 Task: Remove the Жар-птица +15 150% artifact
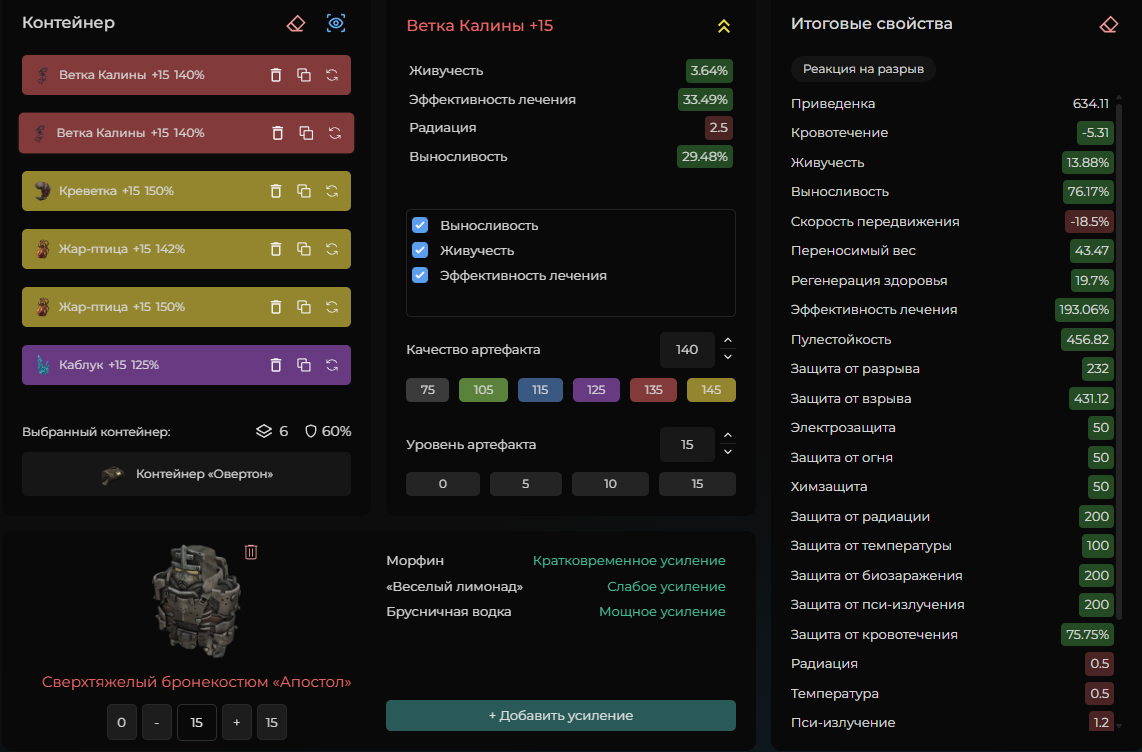point(276,306)
